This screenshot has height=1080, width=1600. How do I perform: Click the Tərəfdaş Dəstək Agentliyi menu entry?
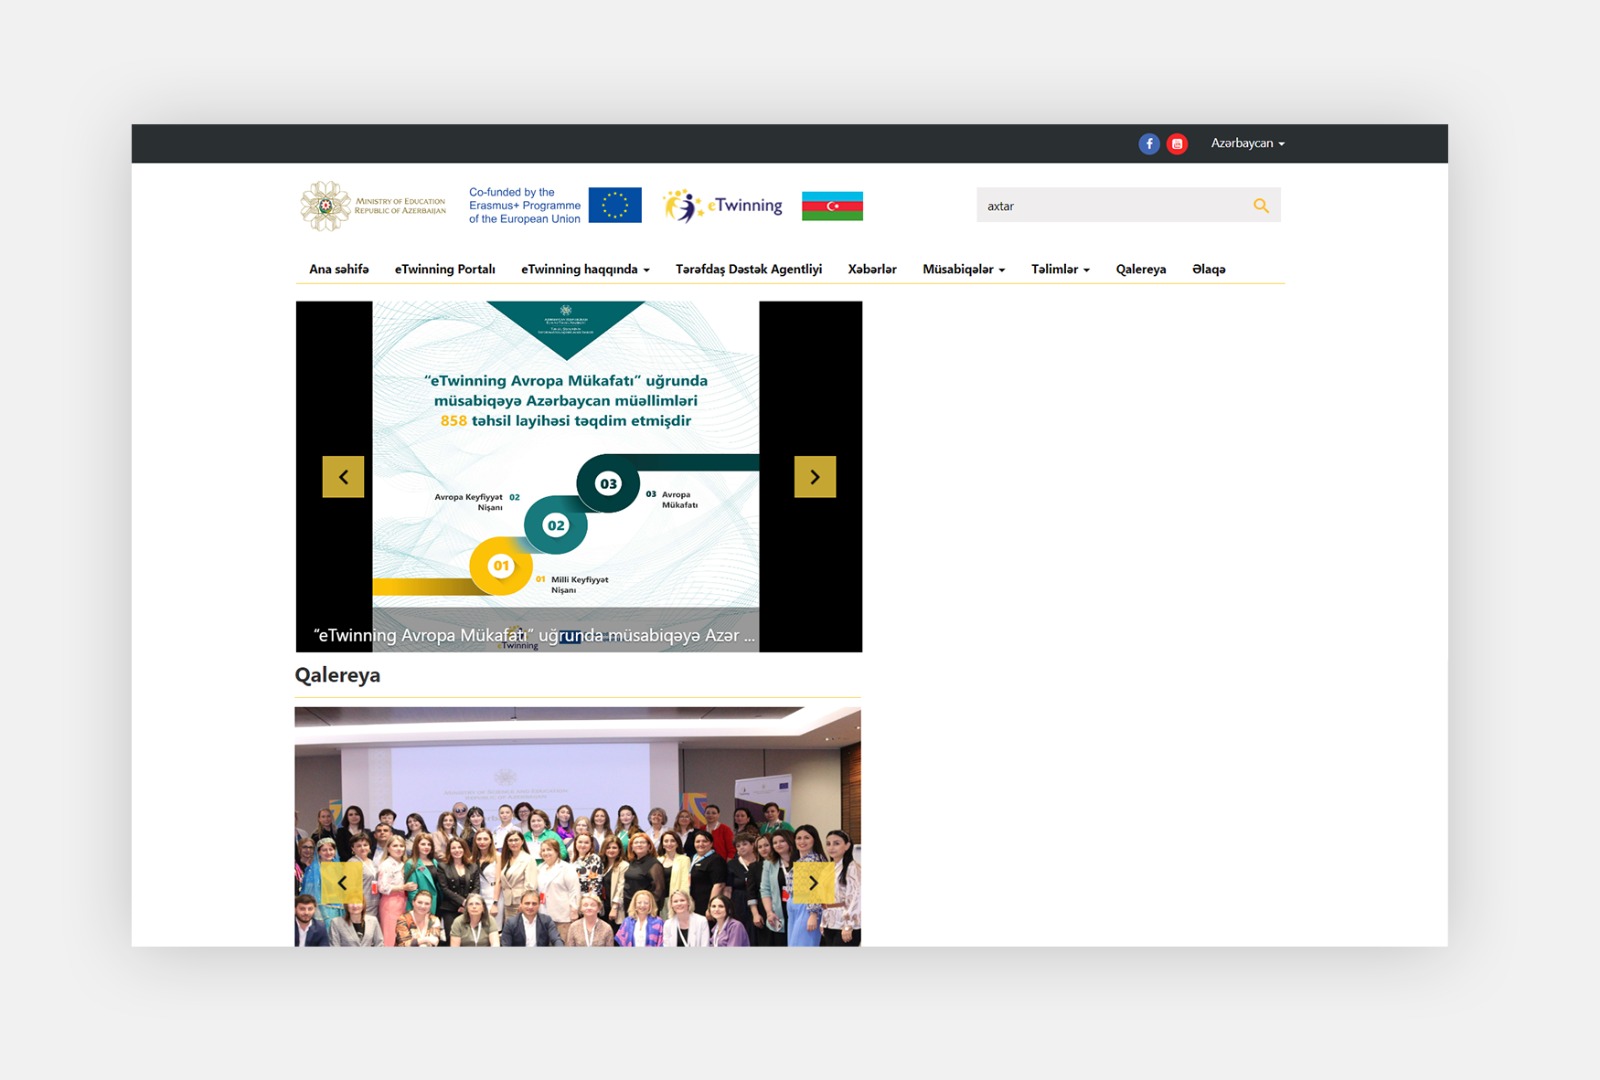pos(751,269)
